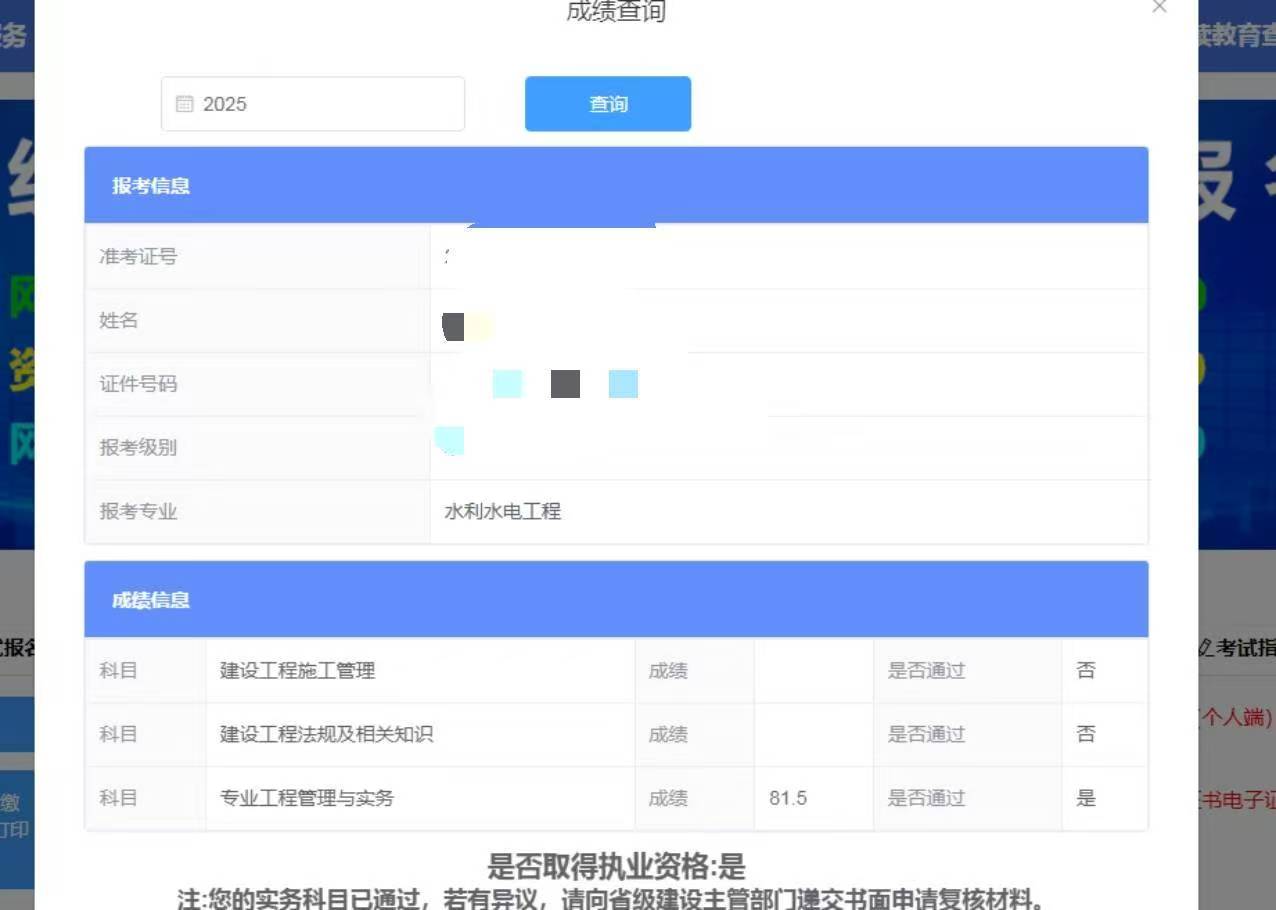
Task: Click the 准考证号 label cell
Action: click(258, 257)
